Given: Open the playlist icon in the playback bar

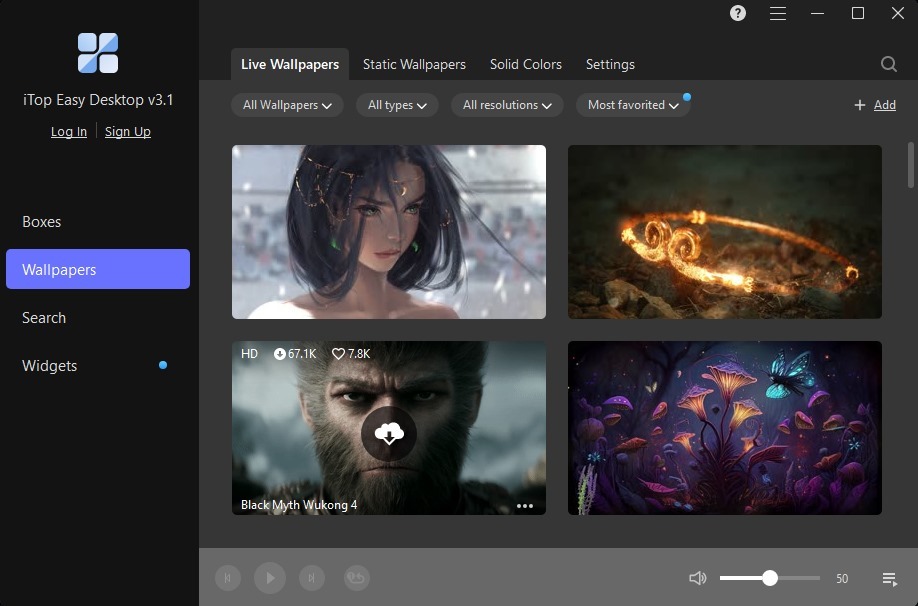Looking at the screenshot, I should (x=889, y=578).
